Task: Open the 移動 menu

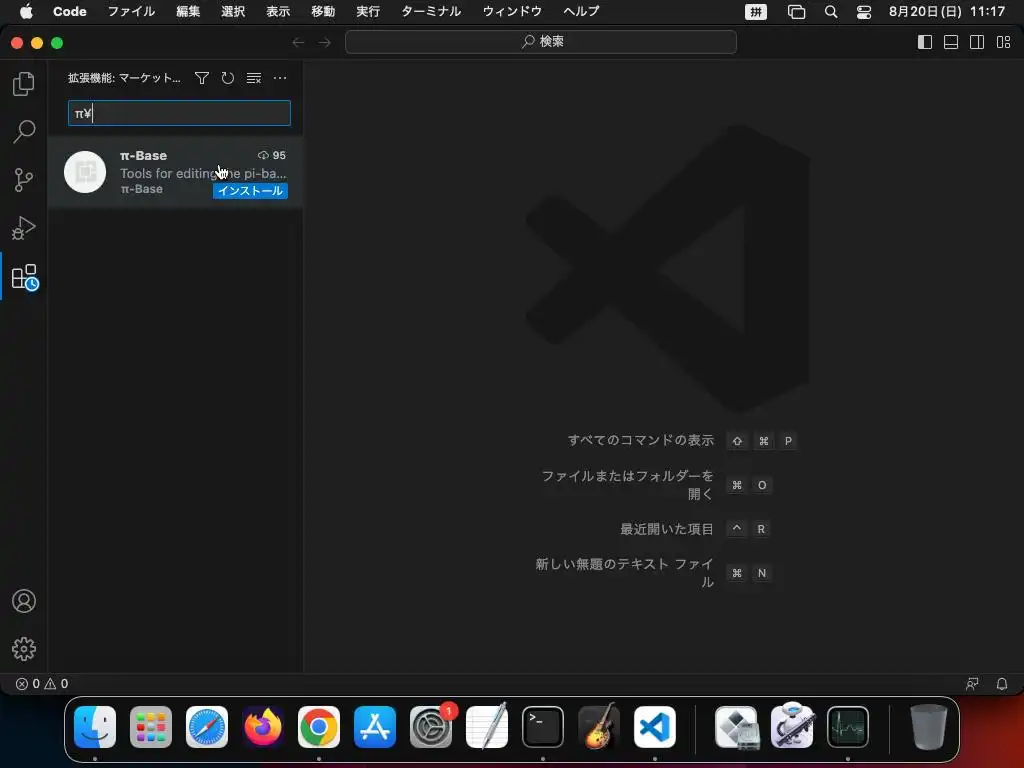Action: click(x=323, y=11)
